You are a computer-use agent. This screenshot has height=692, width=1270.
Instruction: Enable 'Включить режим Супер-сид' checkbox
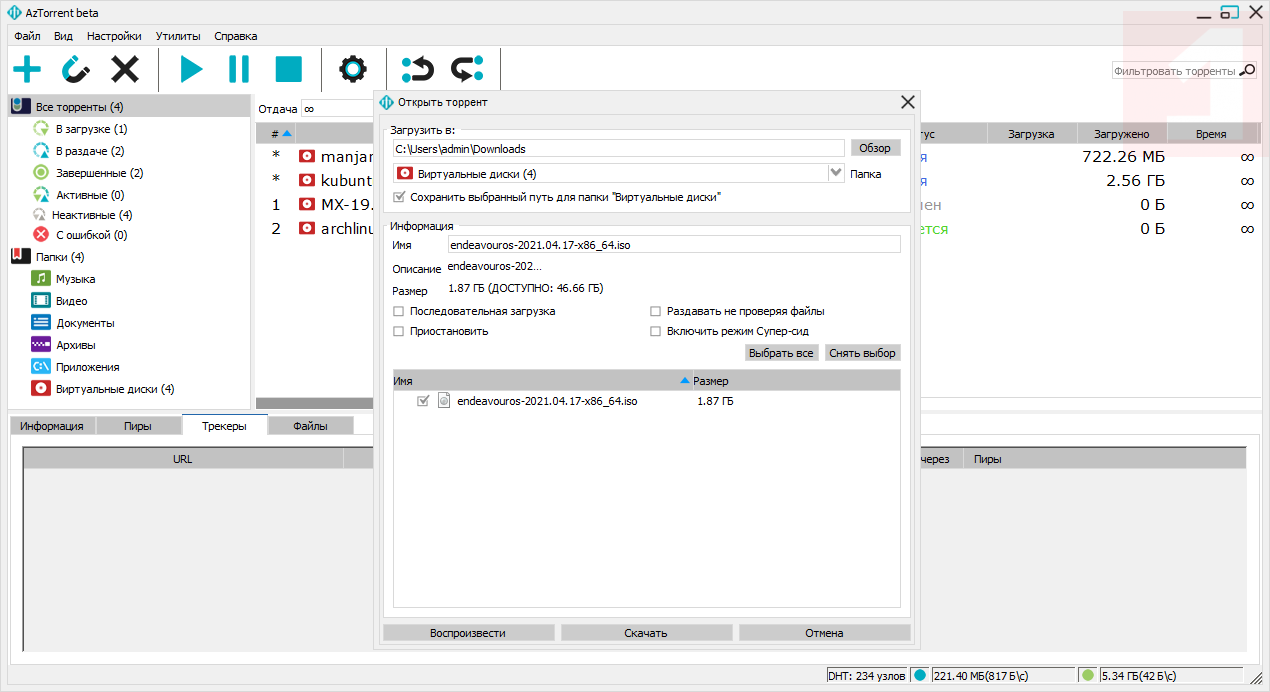pyautogui.click(x=656, y=331)
